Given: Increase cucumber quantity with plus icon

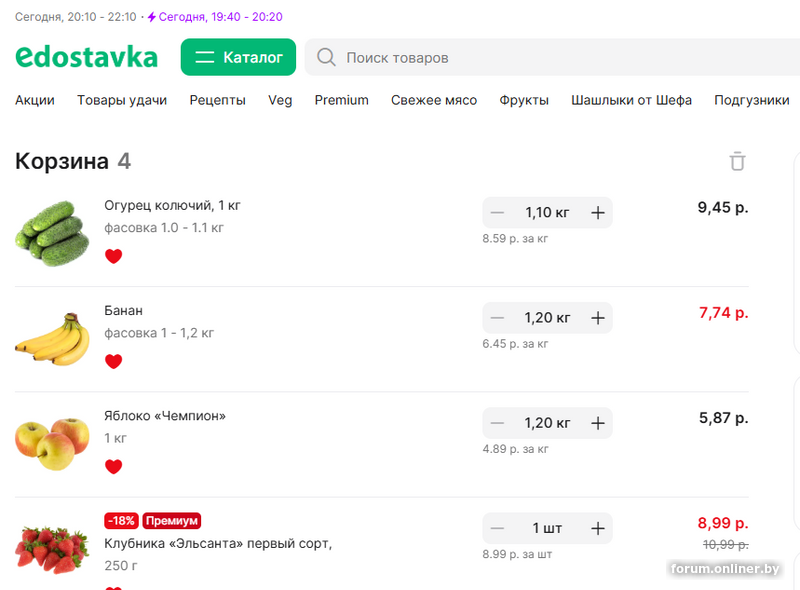Looking at the screenshot, I should pyautogui.click(x=598, y=212).
